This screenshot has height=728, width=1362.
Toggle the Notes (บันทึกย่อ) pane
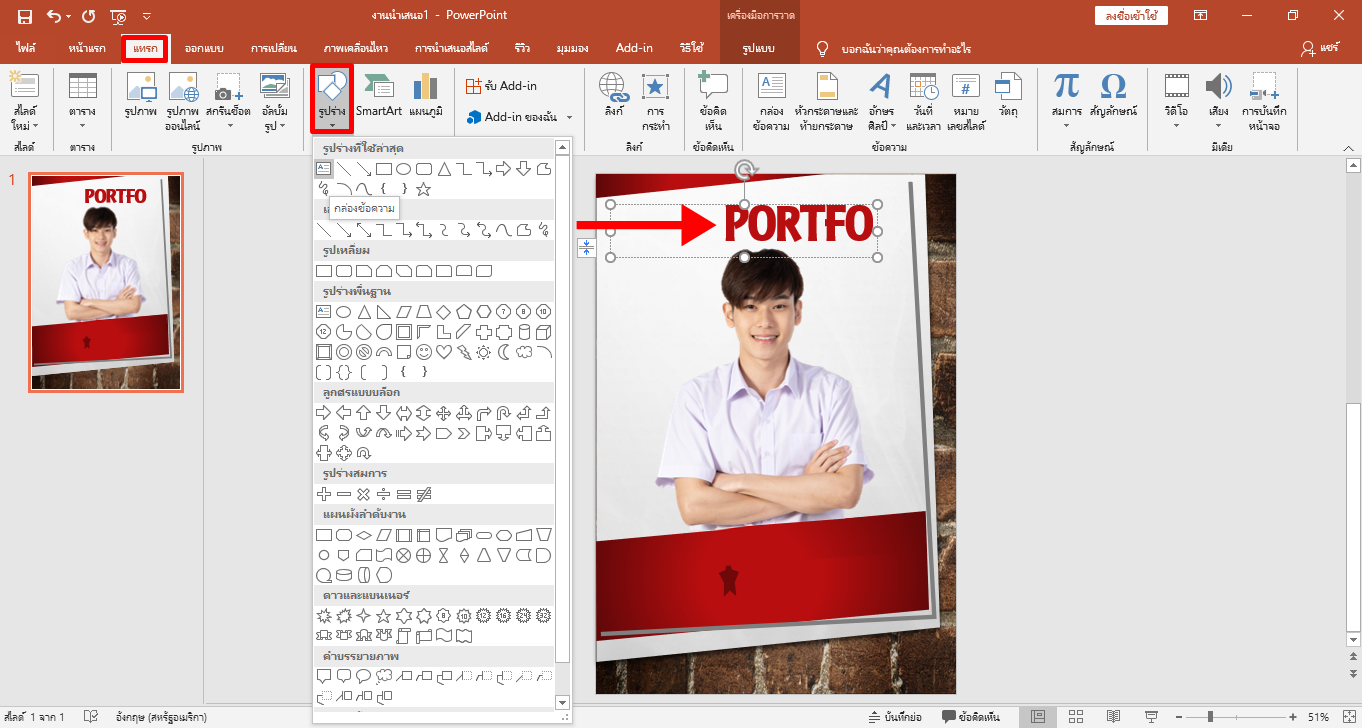(895, 717)
